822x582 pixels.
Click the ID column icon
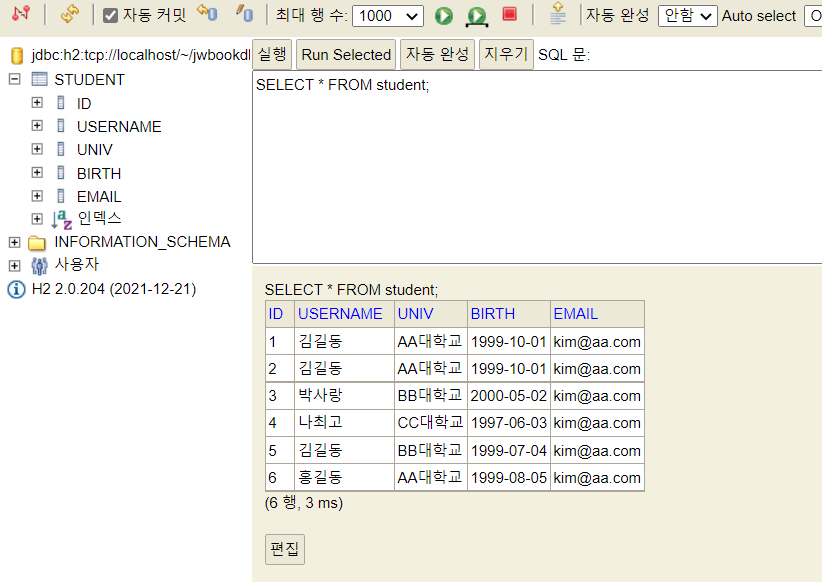tap(61, 102)
